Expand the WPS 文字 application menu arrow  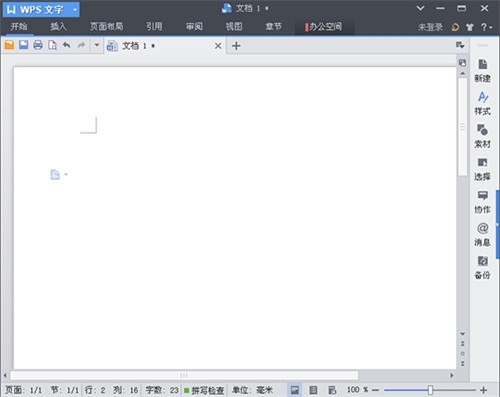[75, 10]
